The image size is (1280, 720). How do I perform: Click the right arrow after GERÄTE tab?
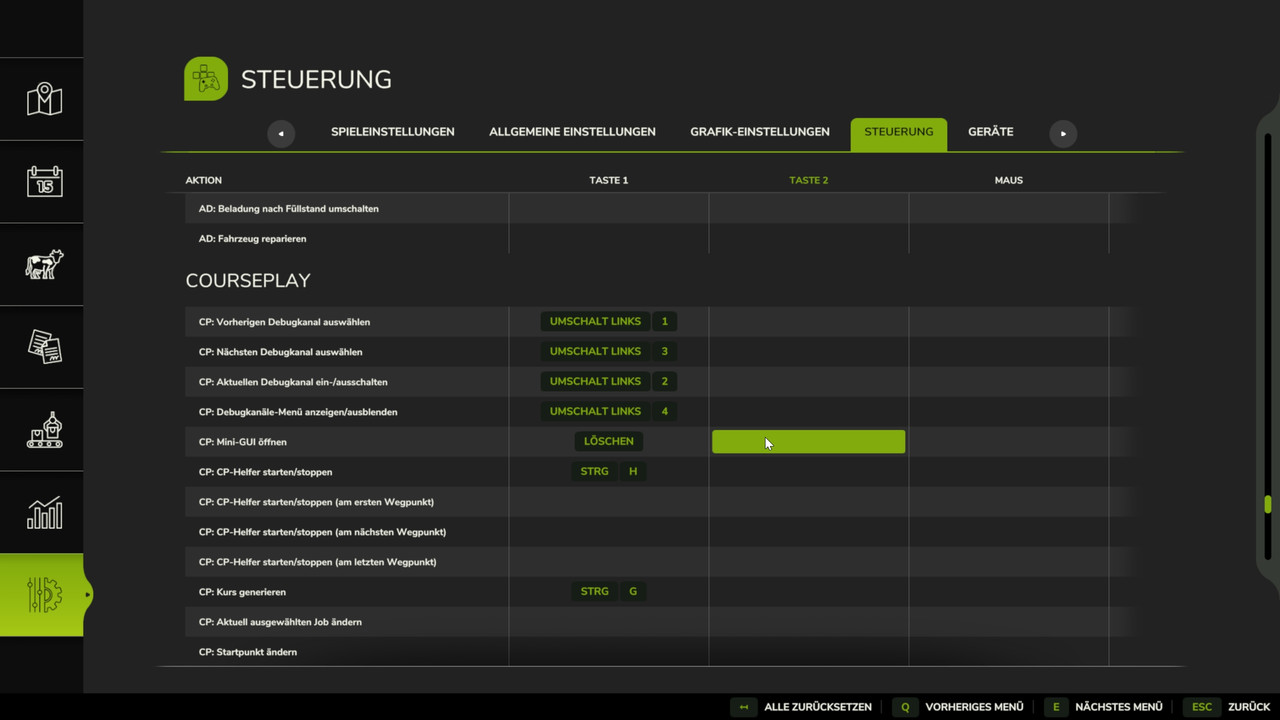tap(1063, 133)
